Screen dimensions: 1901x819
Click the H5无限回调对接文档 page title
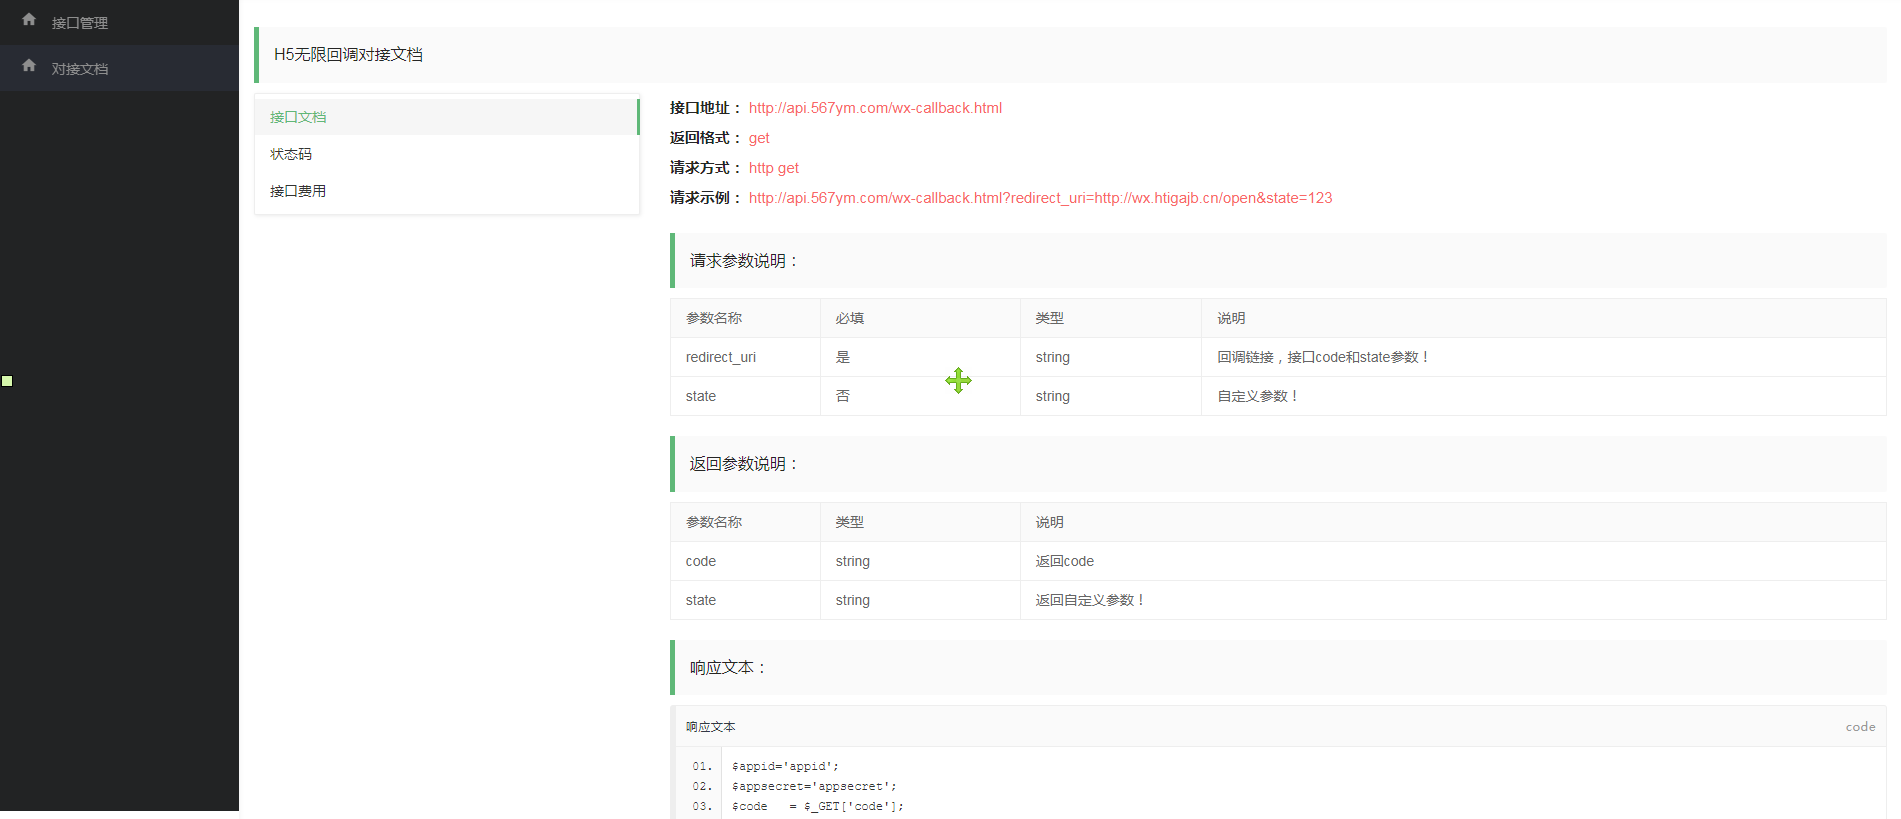(348, 55)
